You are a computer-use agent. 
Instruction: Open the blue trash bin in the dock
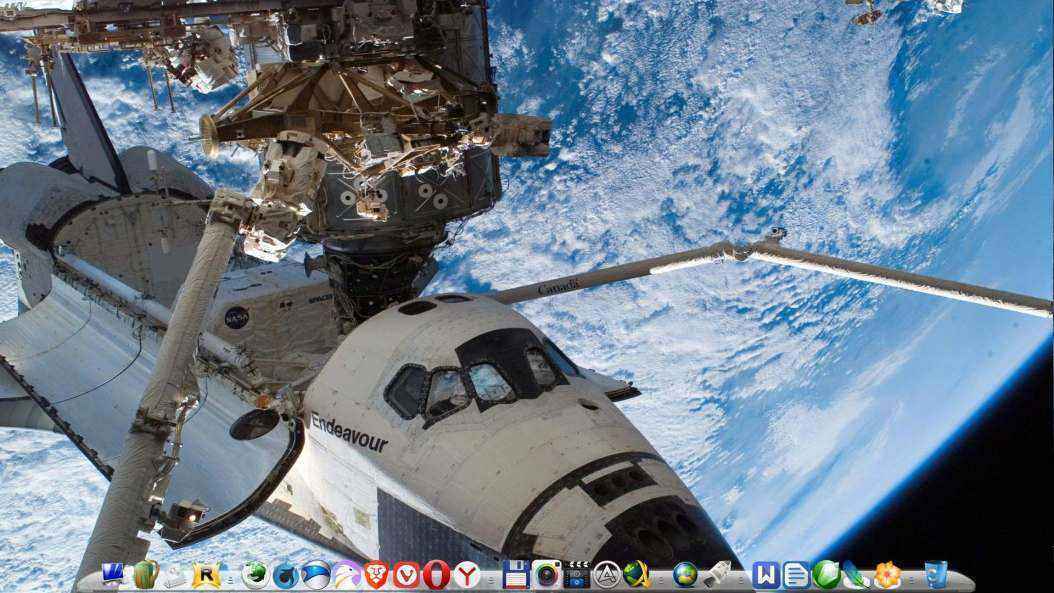[x=936, y=575]
